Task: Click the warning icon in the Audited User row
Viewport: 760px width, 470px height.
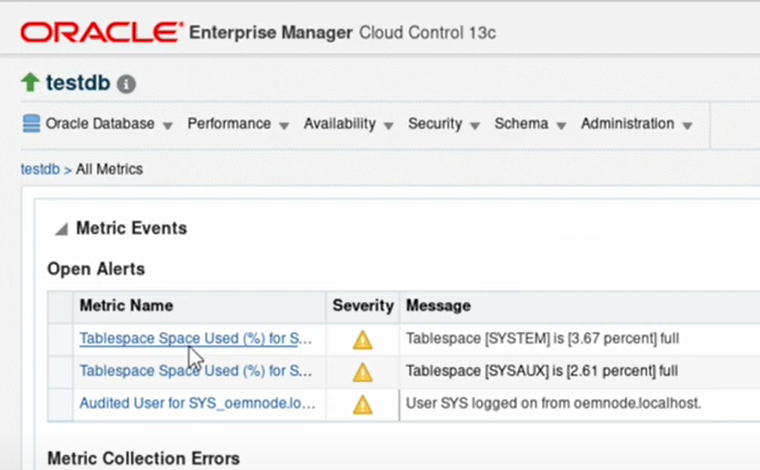Action: click(x=363, y=405)
